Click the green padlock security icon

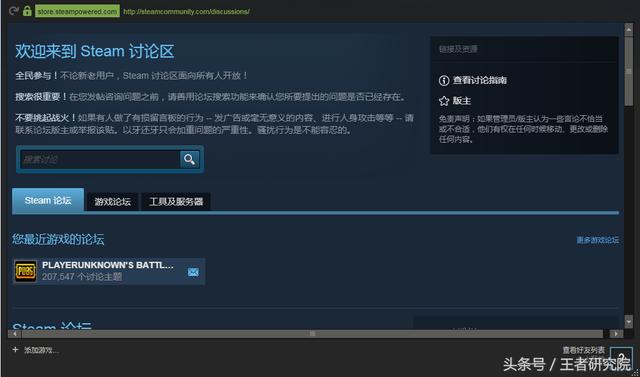[27, 11]
